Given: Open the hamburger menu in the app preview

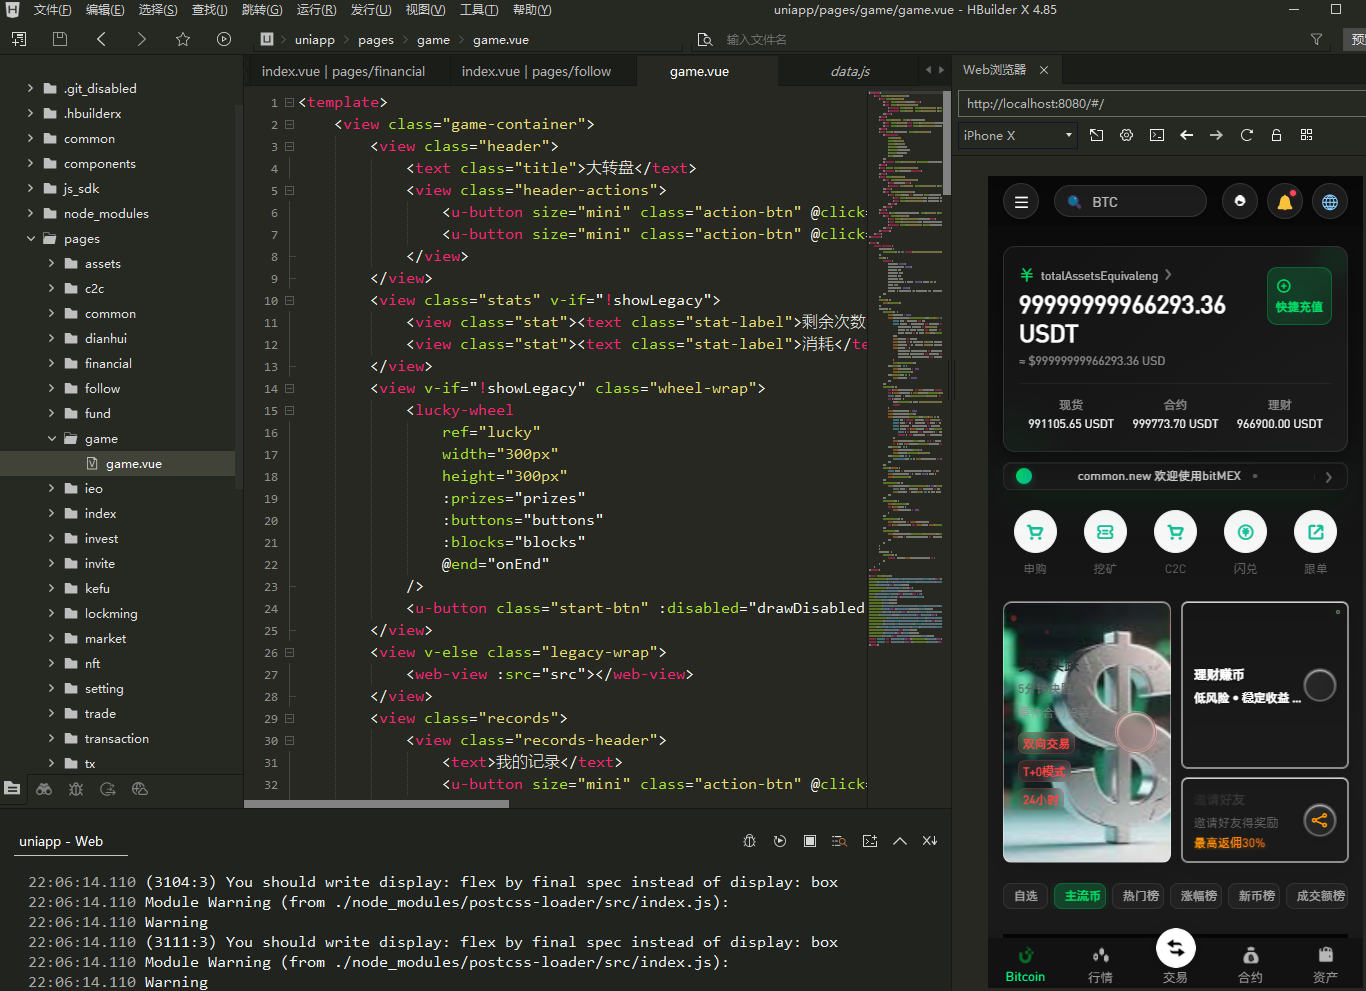Looking at the screenshot, I should point(1021,202).
